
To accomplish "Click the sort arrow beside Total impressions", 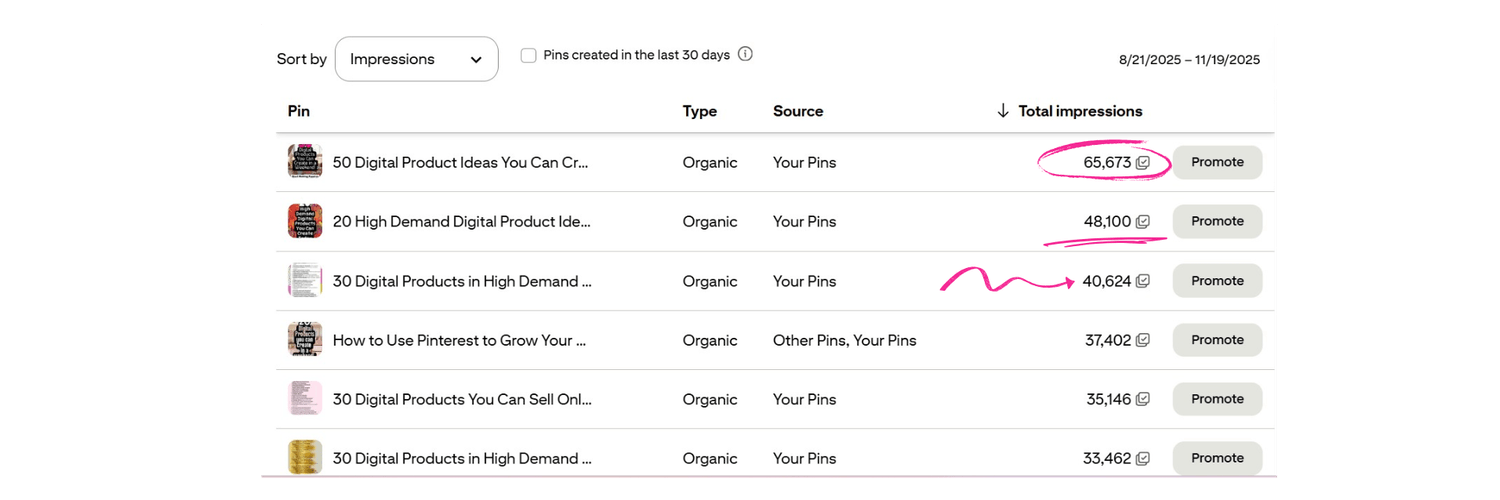I will click(x=1003, y=111).
